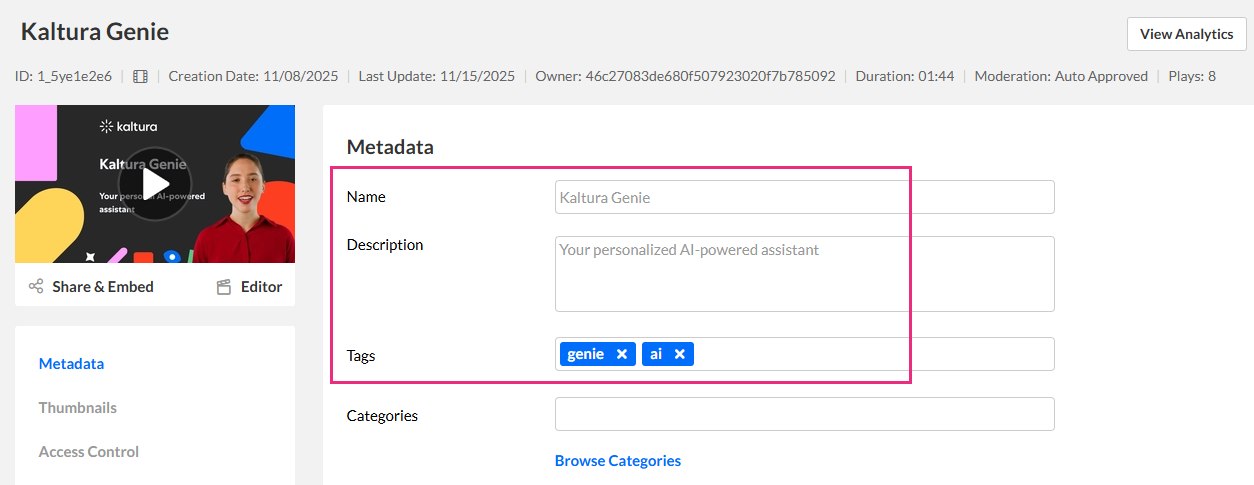Focus the Categories input box
Screen dimensions: 1254x485
(x=804, y=414)
